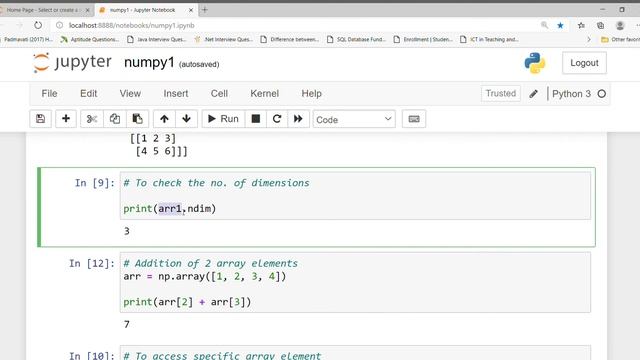This screenshot has height=360, width=640.
Task: Click the Trusted notebook indicator
Action: click(501, 93)
